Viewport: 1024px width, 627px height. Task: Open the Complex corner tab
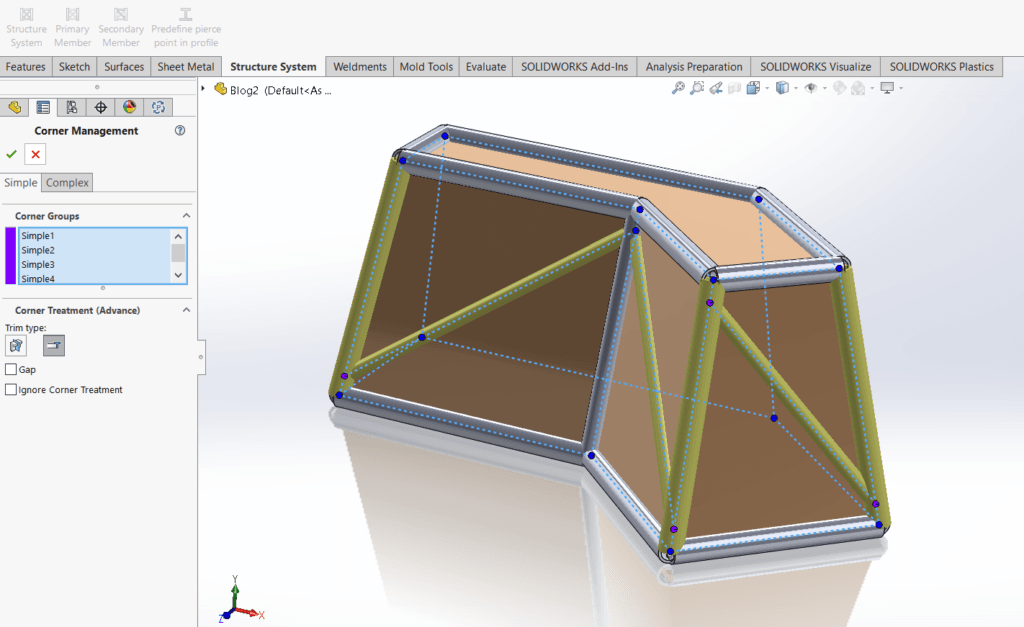tap(68, 182)
